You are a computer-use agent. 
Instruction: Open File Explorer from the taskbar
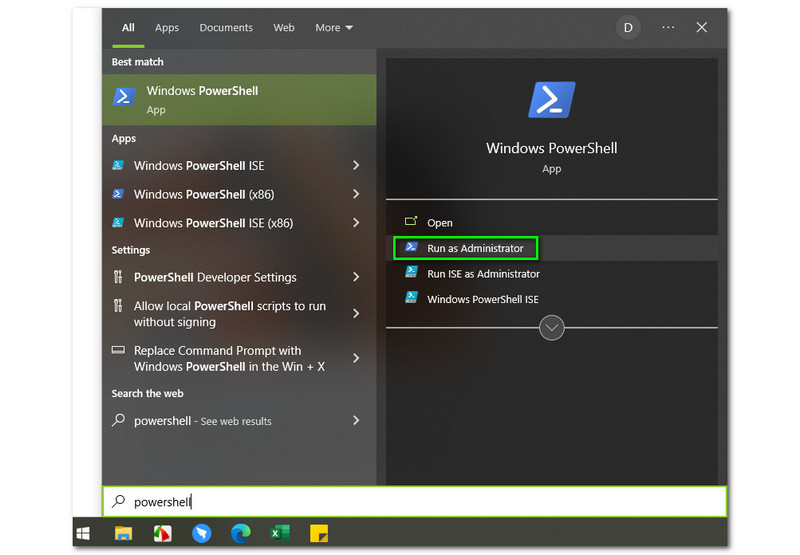123,533
